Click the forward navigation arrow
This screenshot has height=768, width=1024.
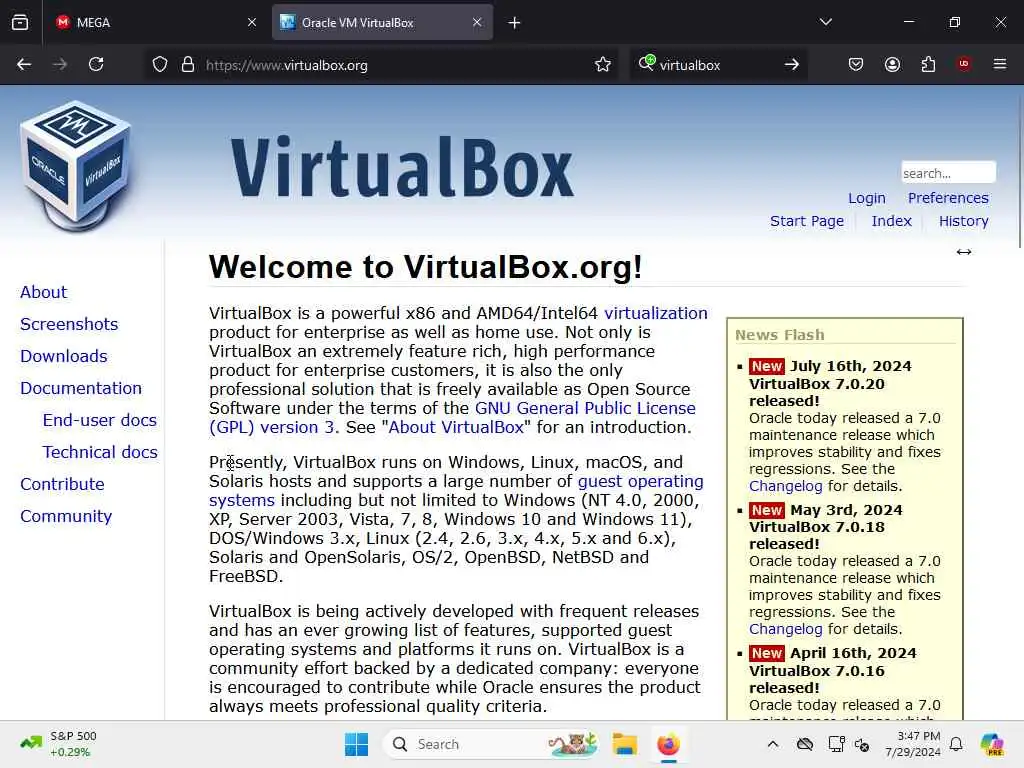(60, 64)
